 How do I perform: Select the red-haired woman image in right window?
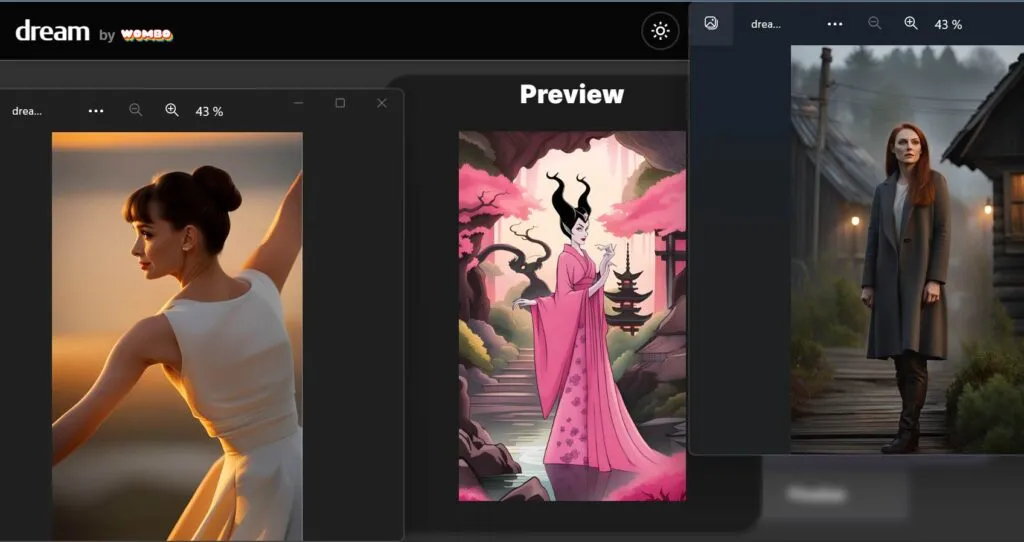point(907,249)
